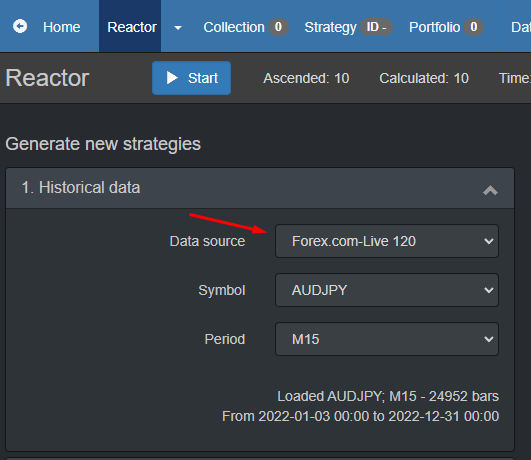
Task: Open the Portfolio tab
Action: (434, 27)
